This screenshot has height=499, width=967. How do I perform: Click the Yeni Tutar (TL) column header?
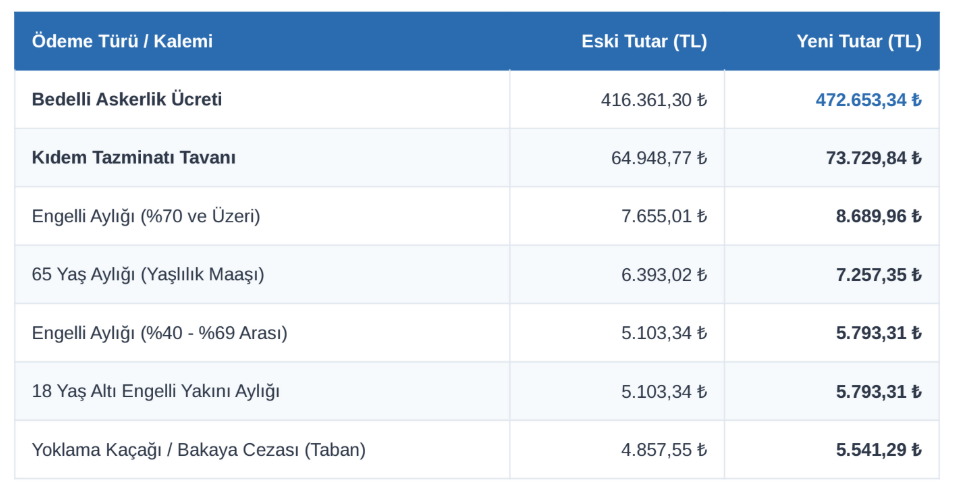point(859,41)
